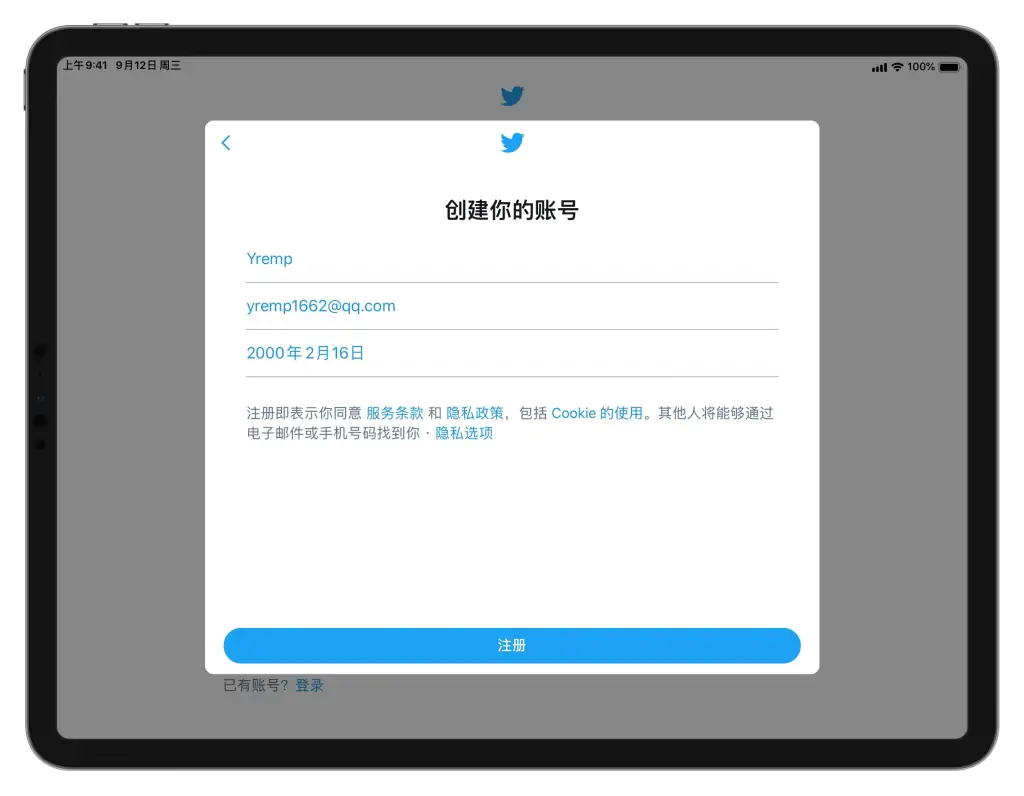Click the dimmed Twitter bird above the dialog

pos(512,96)
